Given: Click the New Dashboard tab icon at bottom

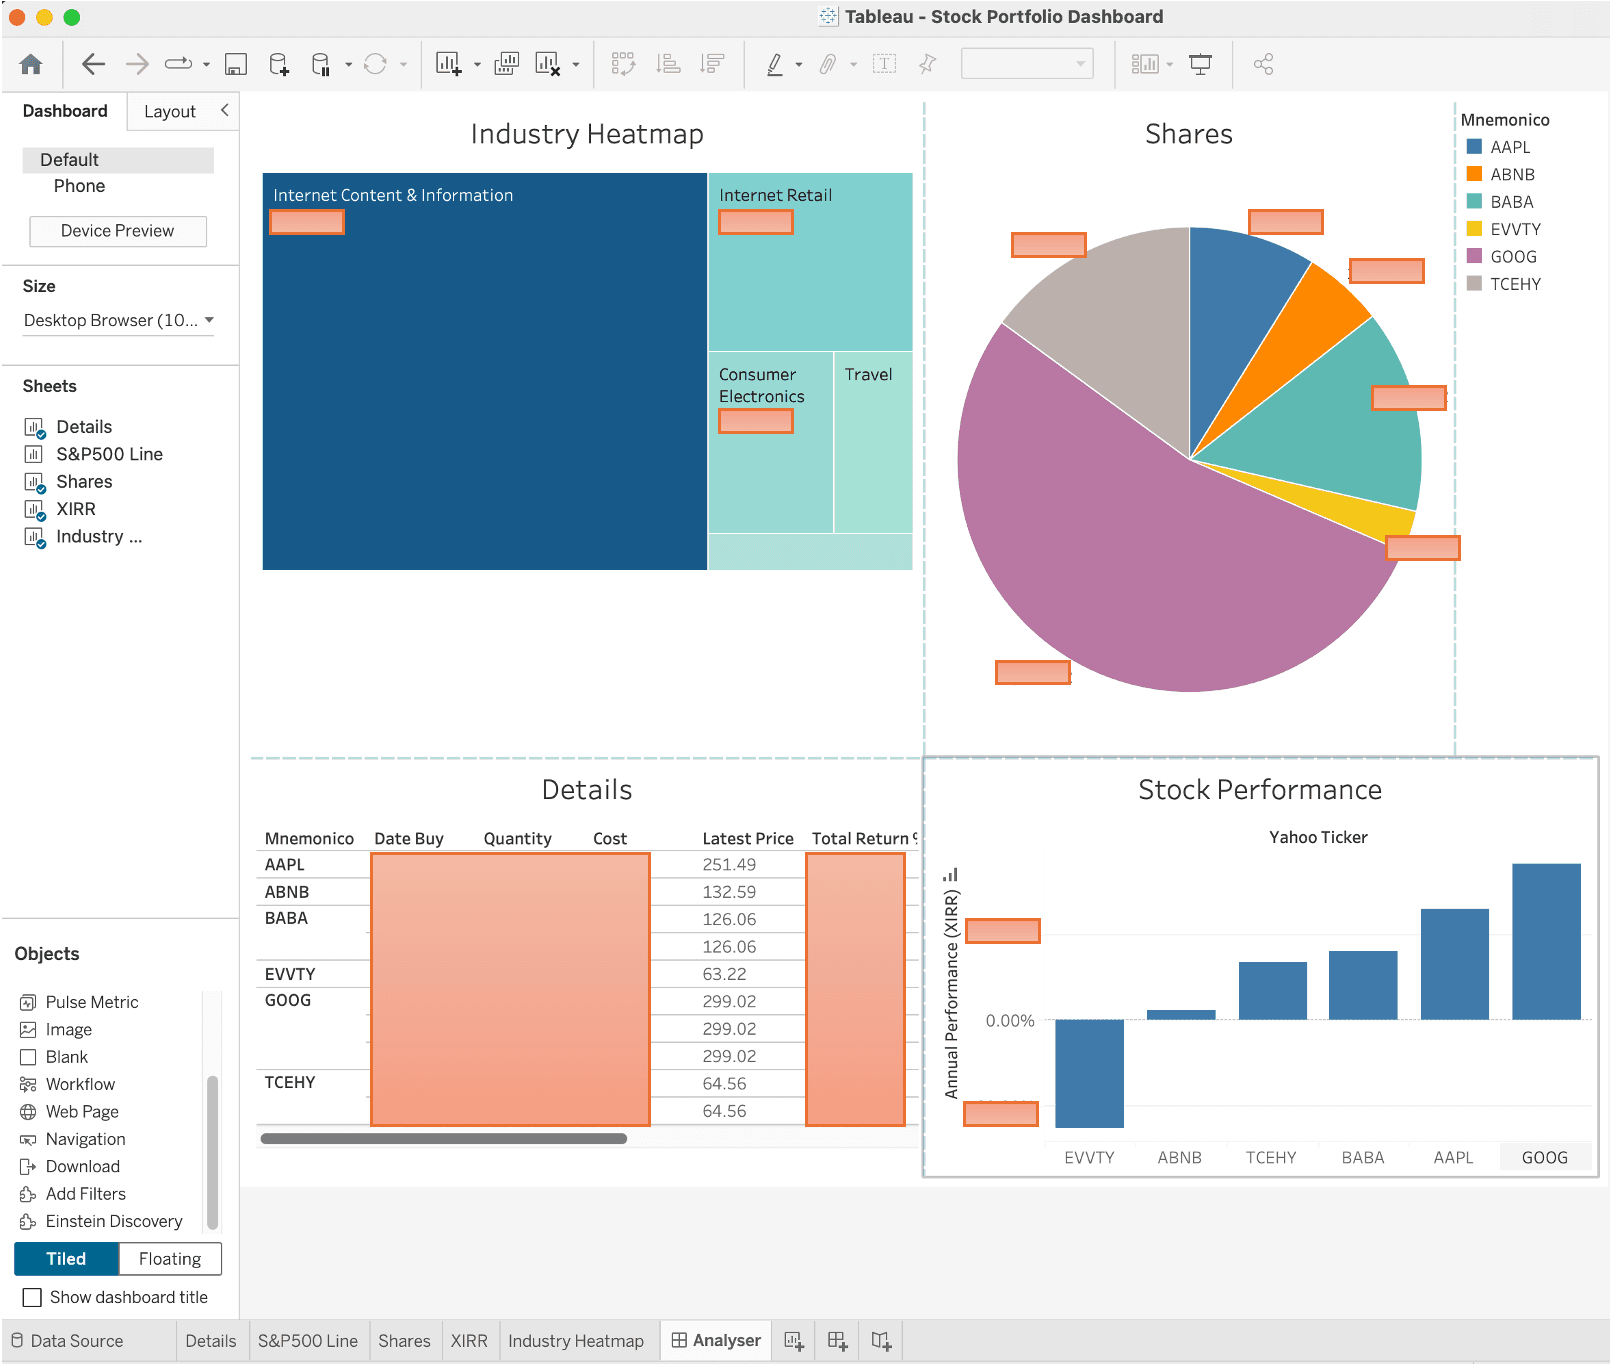Looking at the screenshot, I should click(838, 1341).
